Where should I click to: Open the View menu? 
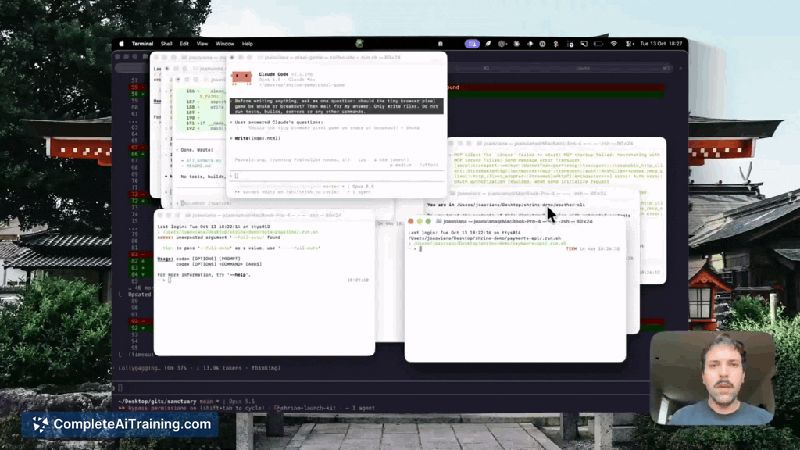(x=202, y=44)
